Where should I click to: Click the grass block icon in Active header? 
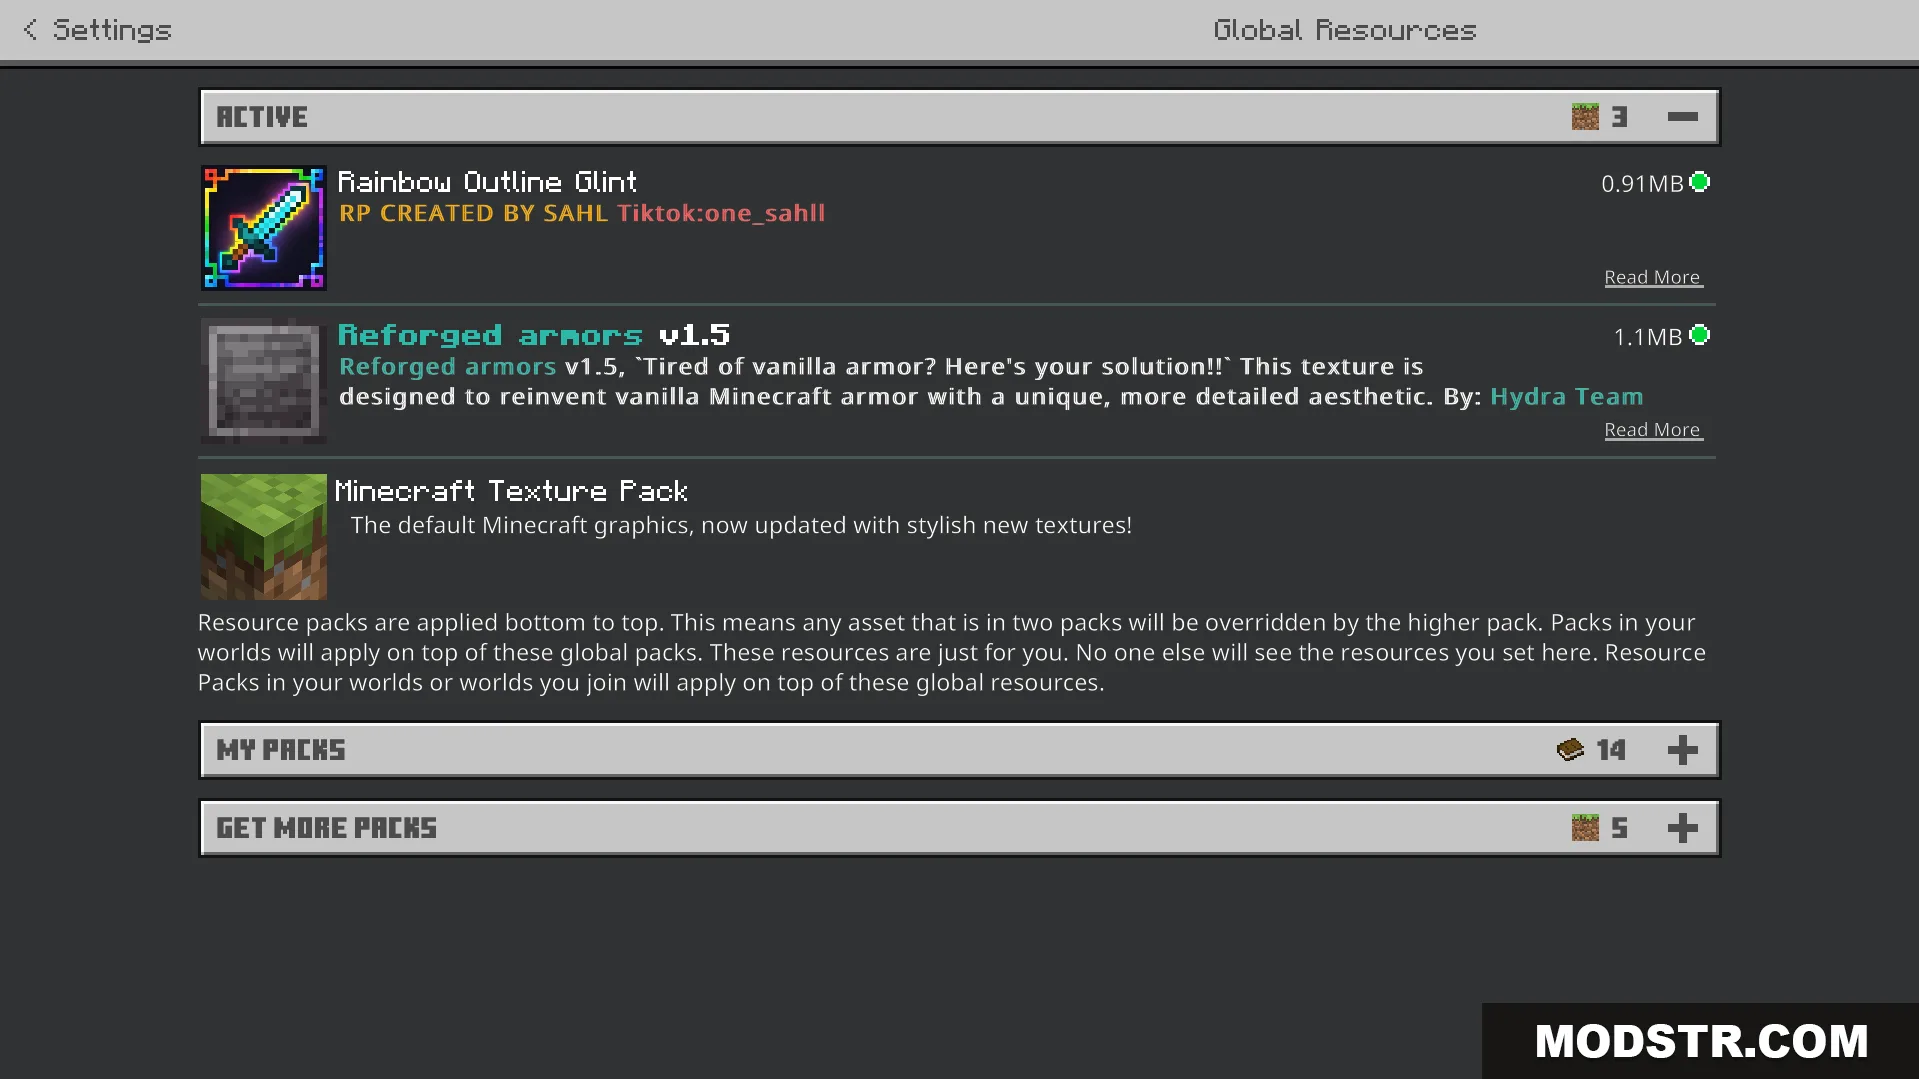point(1585,117)
